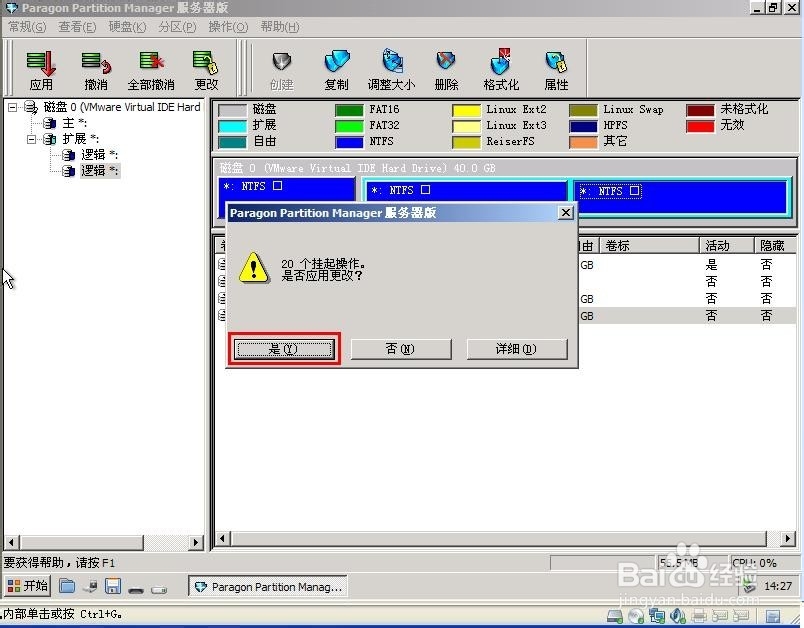The width and height of the screenshot is (804, 628).
Task: Click the 删除 (Delete) partition icon
Action: pos(446,70)
